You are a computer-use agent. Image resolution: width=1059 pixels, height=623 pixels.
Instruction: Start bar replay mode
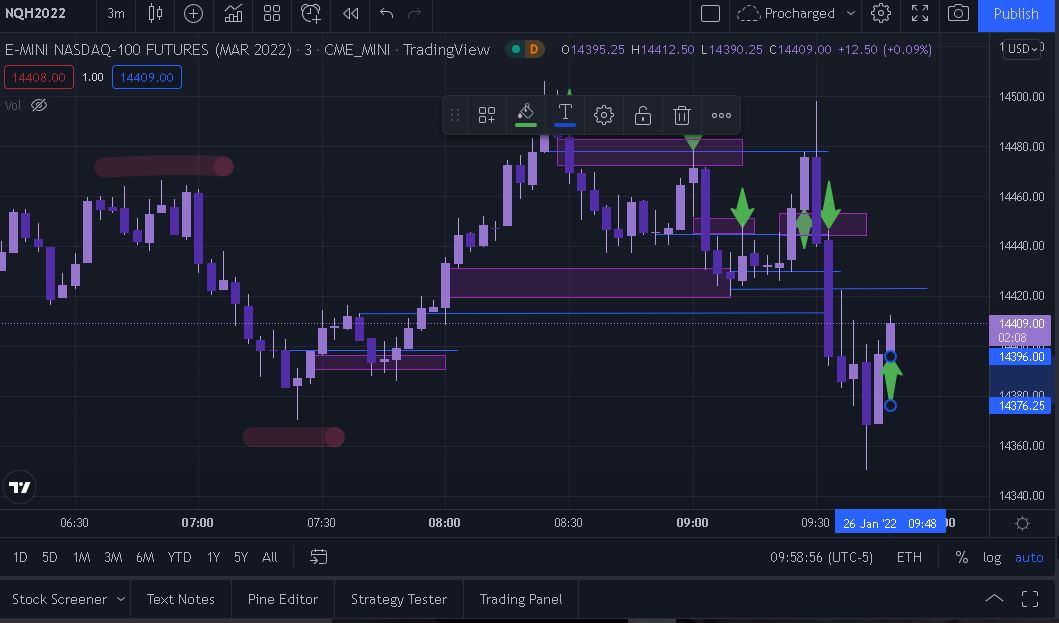pos(351,14)
